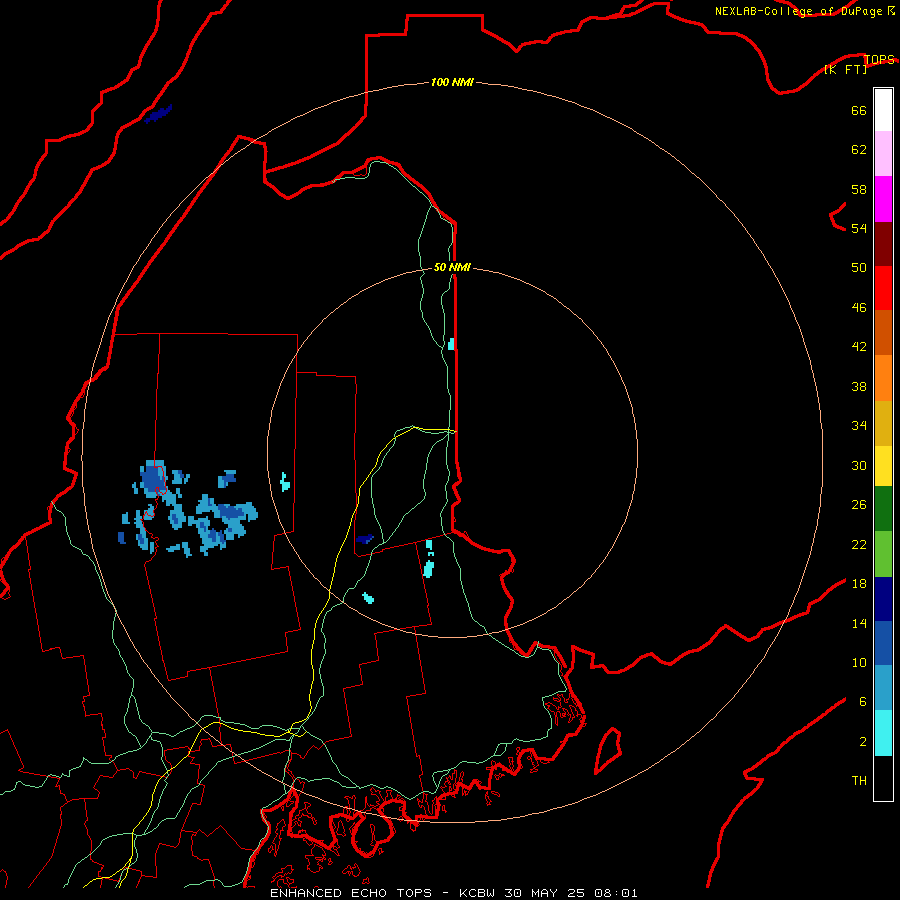Click the KCBW radar station identifier

[x=476, y=893]
